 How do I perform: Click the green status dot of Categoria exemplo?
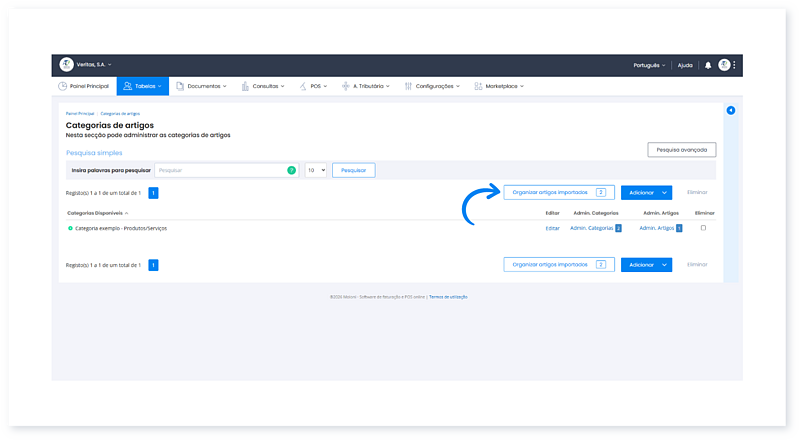point(70,228)
